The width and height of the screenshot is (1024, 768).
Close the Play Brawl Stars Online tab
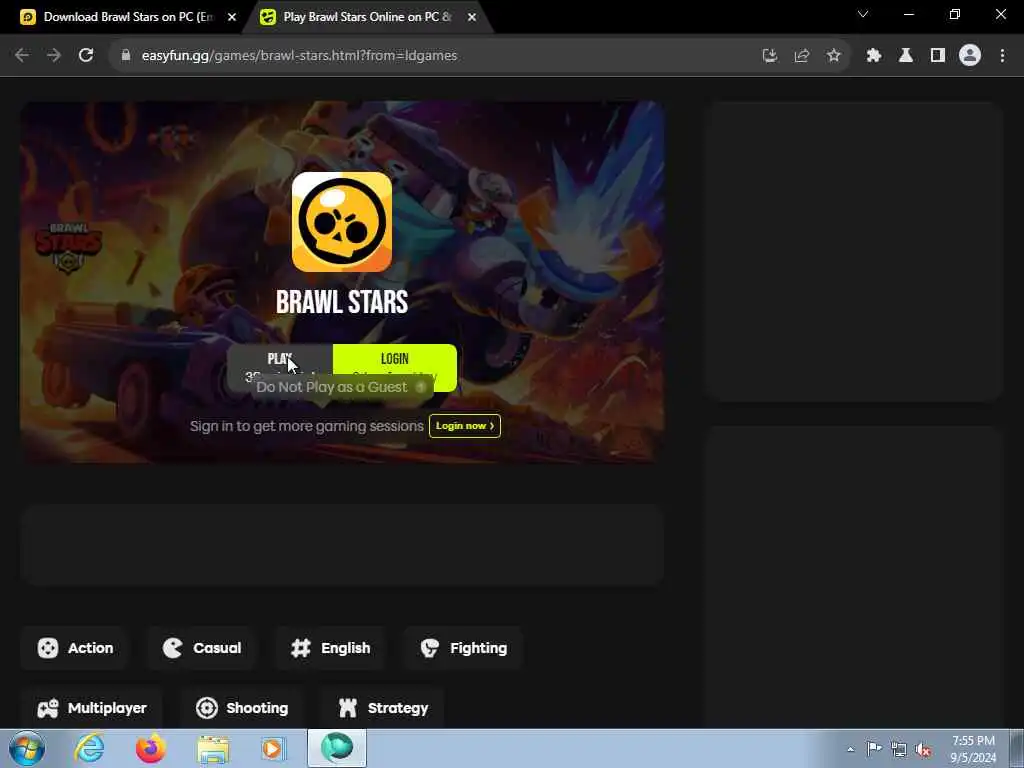point(472,18)
